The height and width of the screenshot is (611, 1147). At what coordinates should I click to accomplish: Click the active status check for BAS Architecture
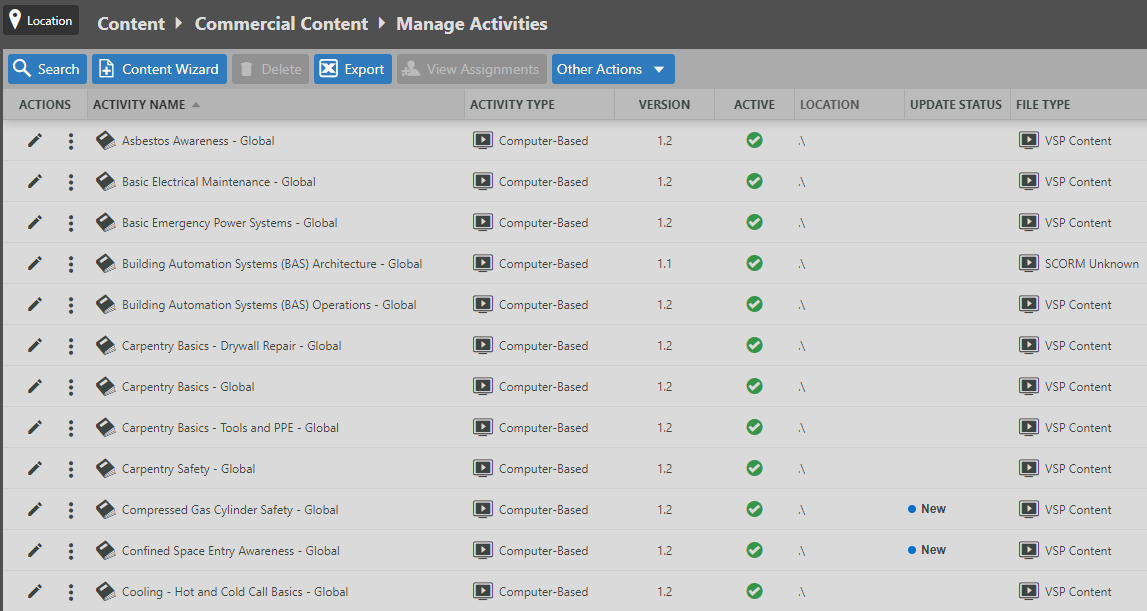[754, 263]
